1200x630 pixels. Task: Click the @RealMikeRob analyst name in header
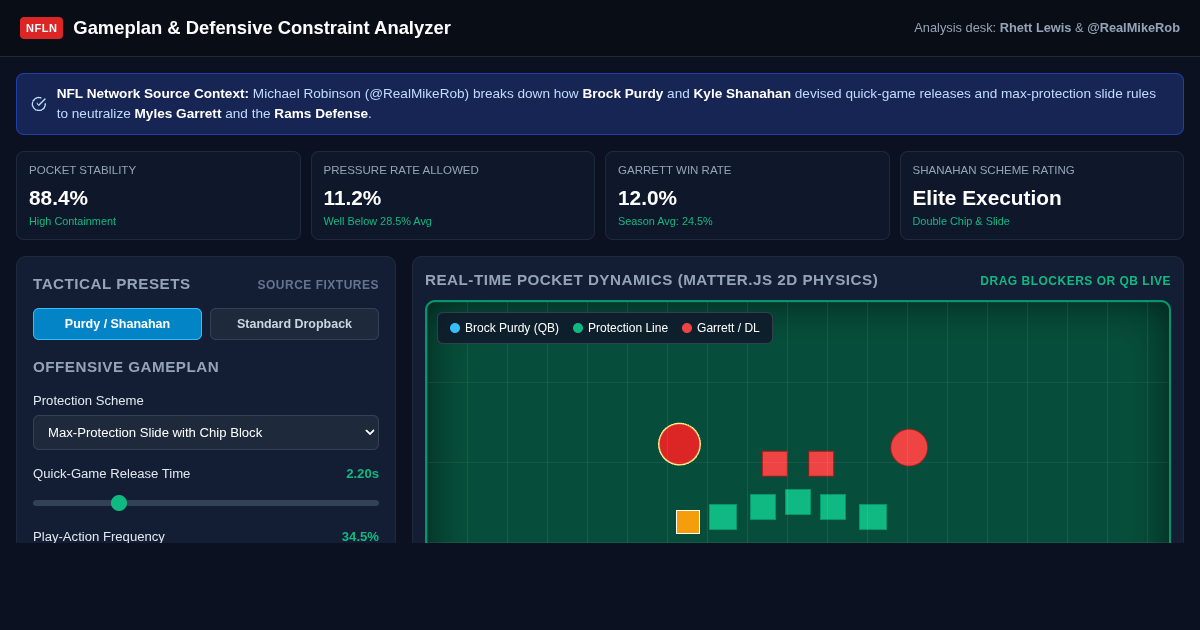pyautogui.click(x=1133, y=28)
